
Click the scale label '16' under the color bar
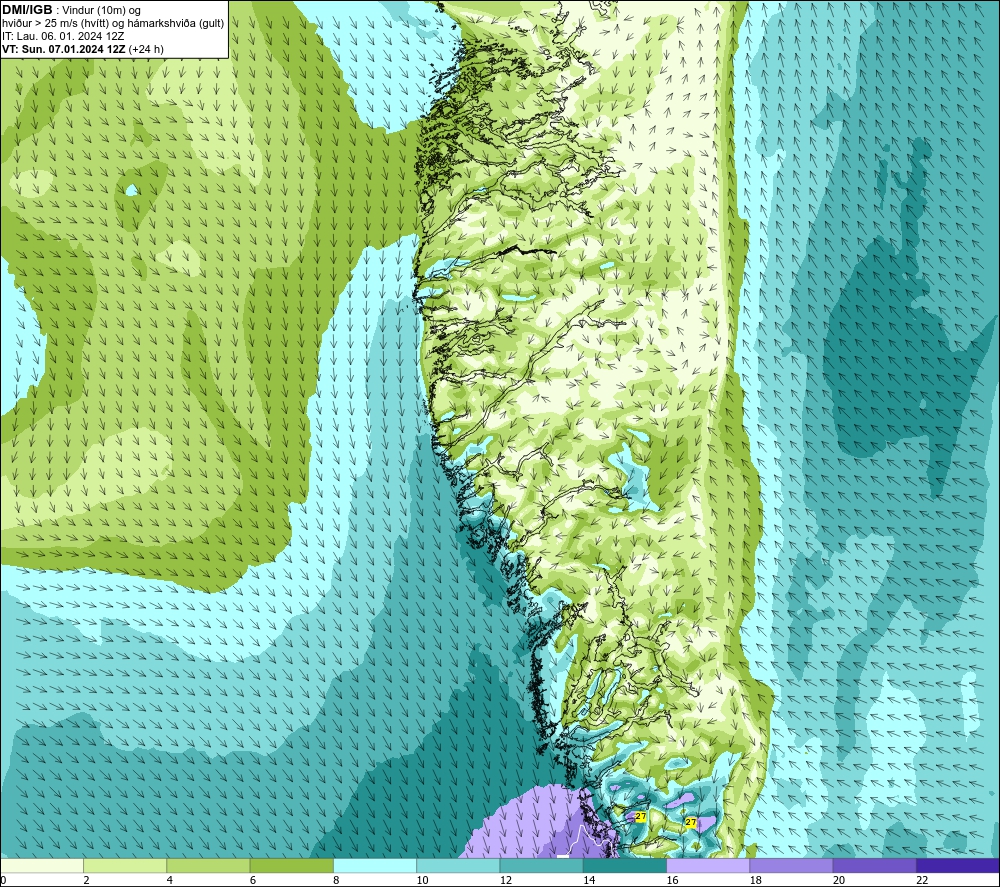tap(672, 880)
